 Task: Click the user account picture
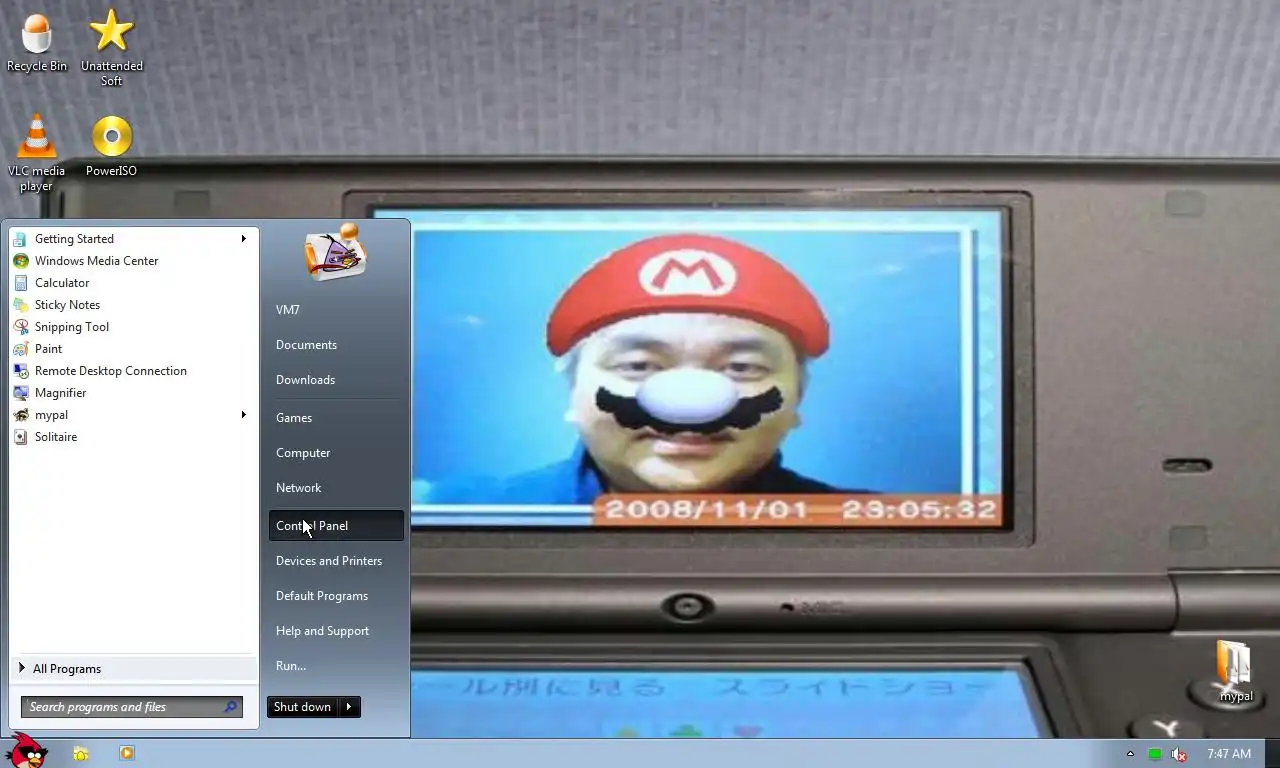coord(336,253)
